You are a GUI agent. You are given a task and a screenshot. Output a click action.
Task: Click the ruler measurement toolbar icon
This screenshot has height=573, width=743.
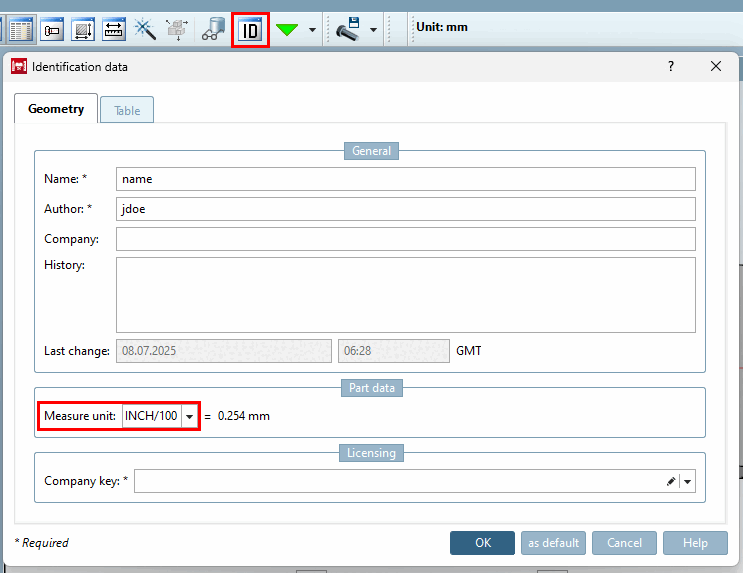114,30
